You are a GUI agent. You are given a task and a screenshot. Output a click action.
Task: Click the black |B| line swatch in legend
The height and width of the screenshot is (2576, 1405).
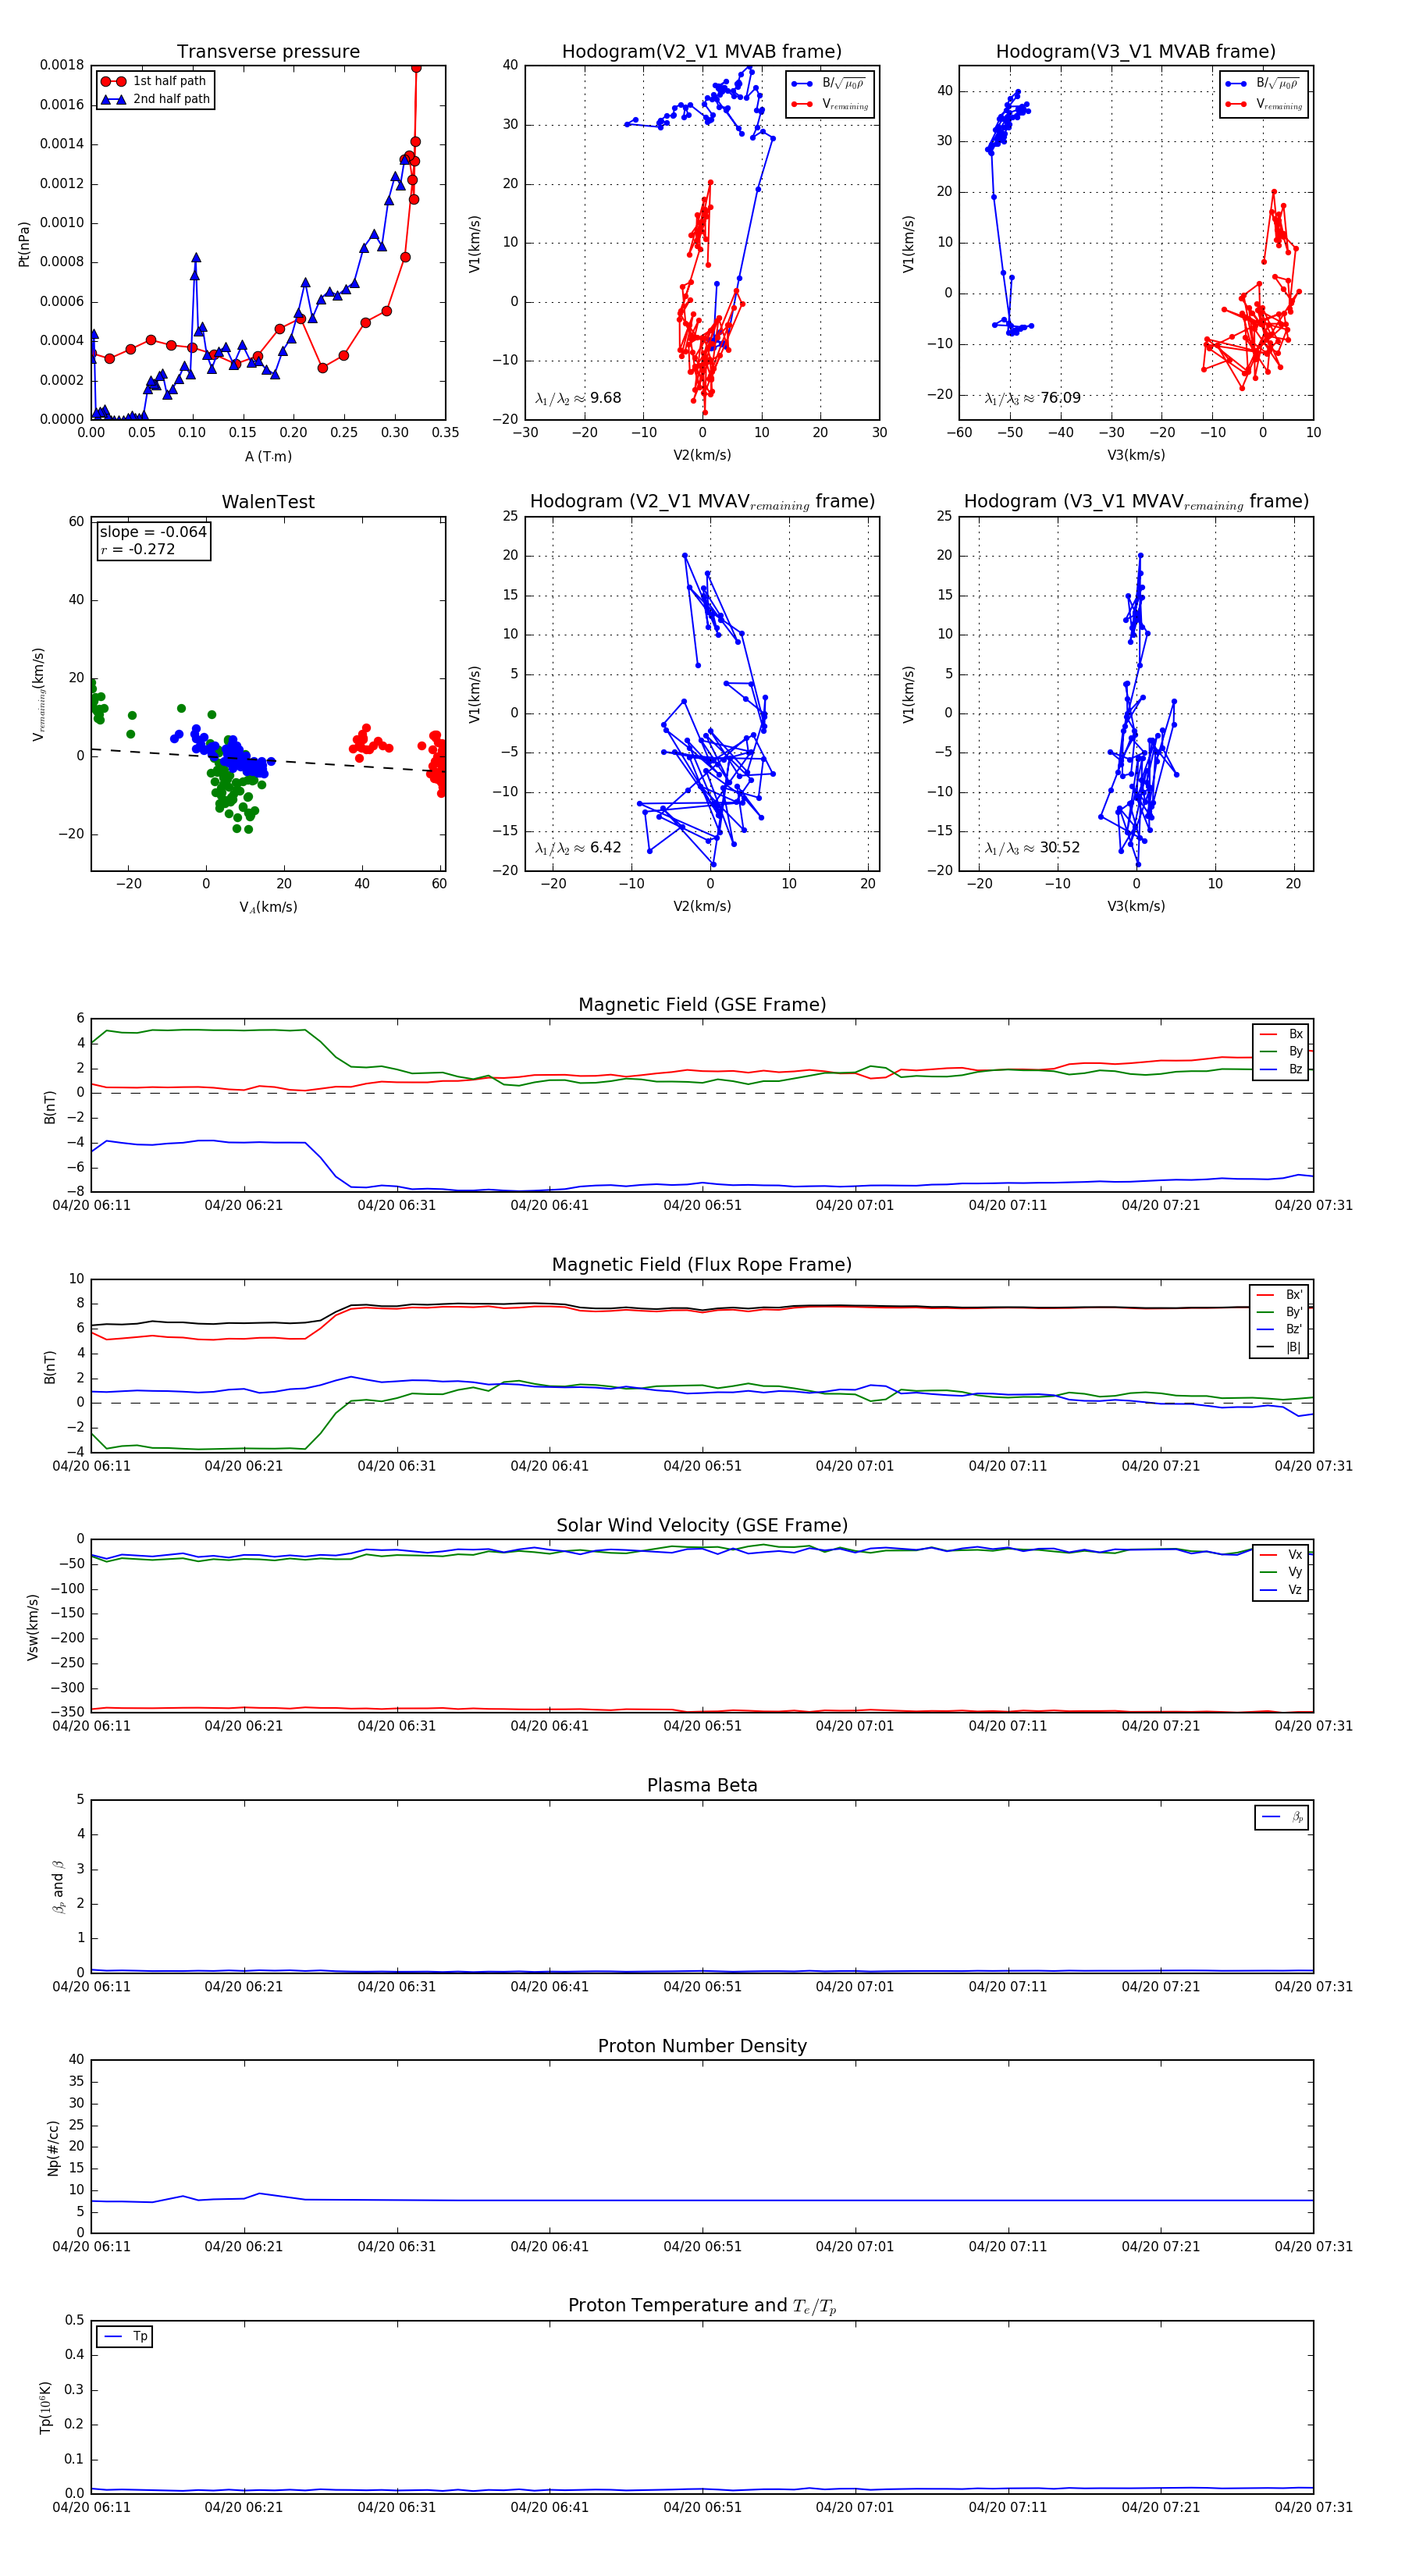(x=1266, y=1347)
